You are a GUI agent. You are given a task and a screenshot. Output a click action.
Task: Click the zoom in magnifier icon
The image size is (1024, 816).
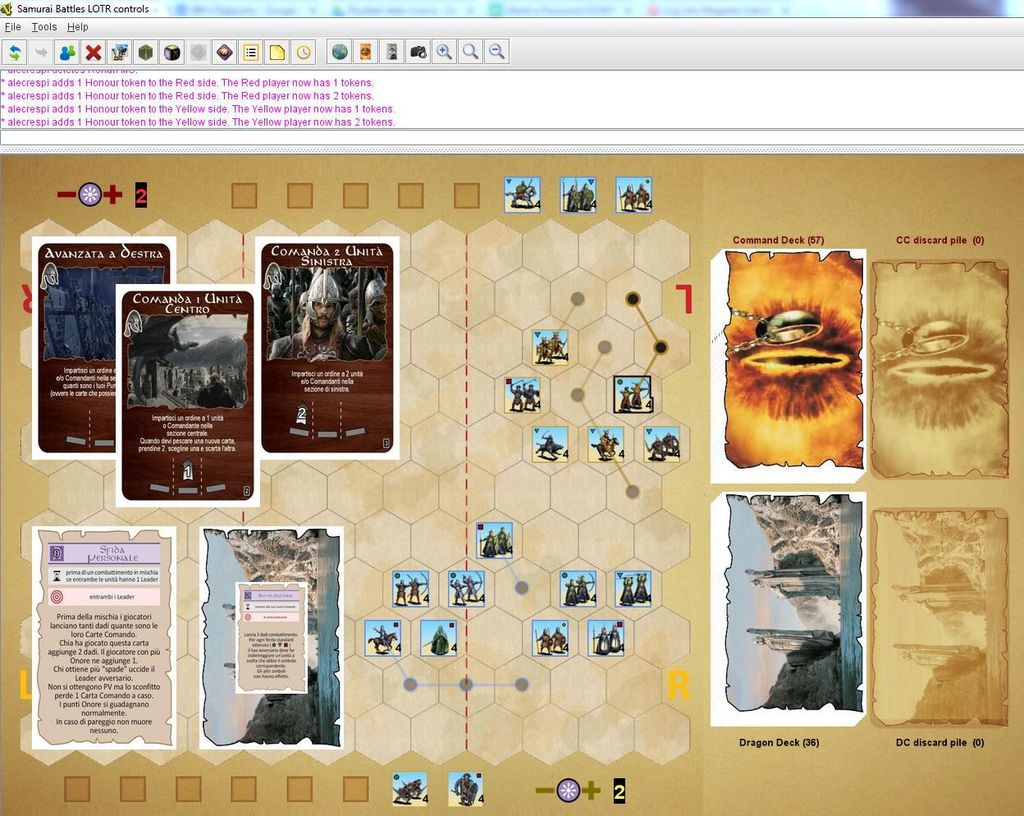coord(444,52)
